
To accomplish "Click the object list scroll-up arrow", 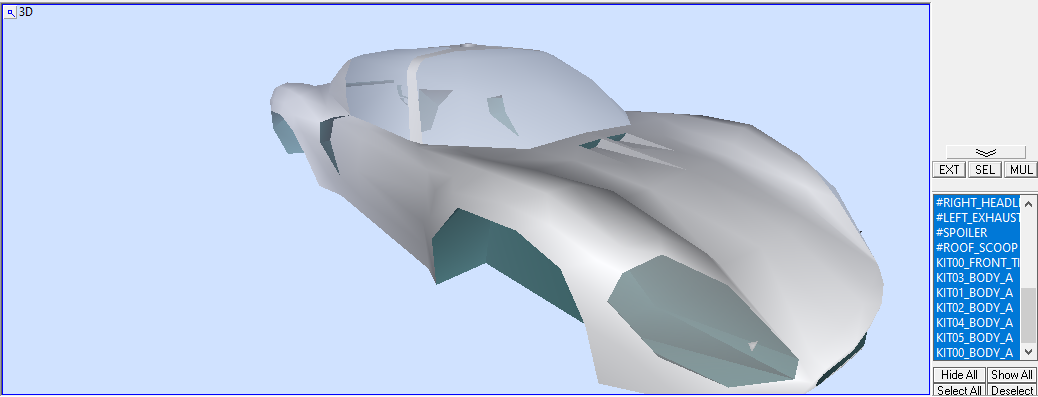I will pyautogui.click(x=1028, y=203).
